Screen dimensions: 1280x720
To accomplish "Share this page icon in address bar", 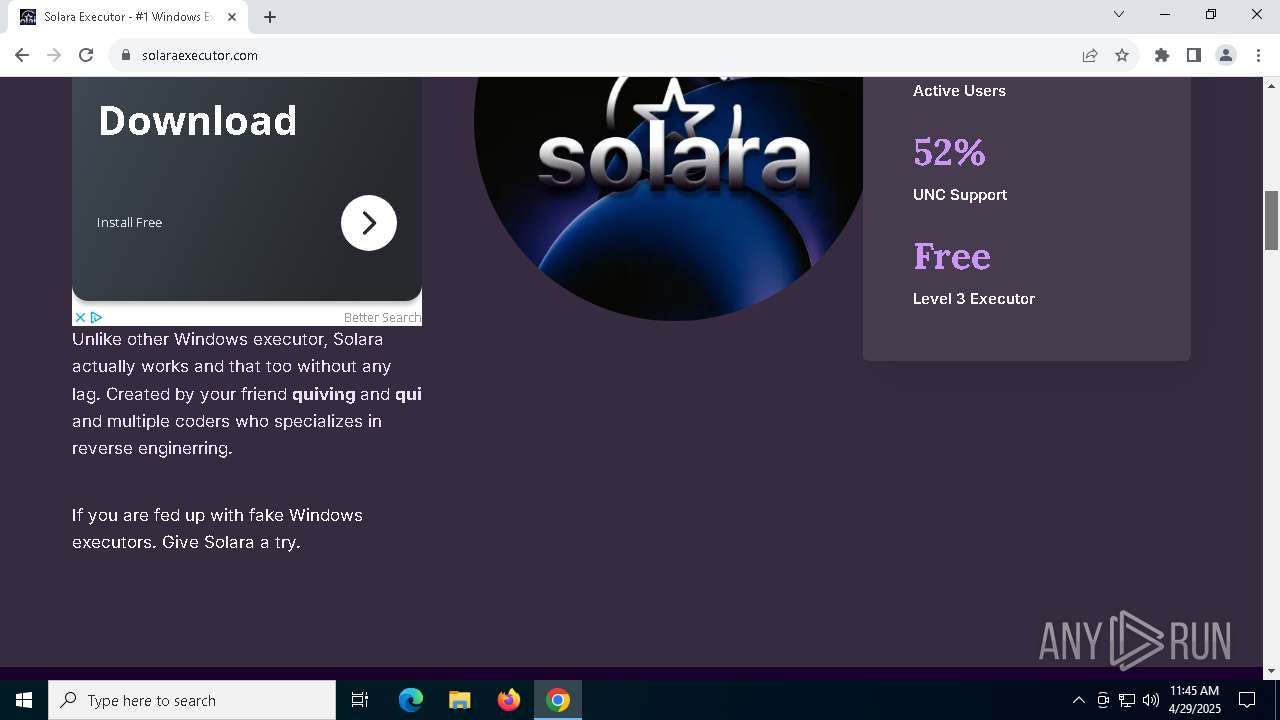I will (1090, 55).
